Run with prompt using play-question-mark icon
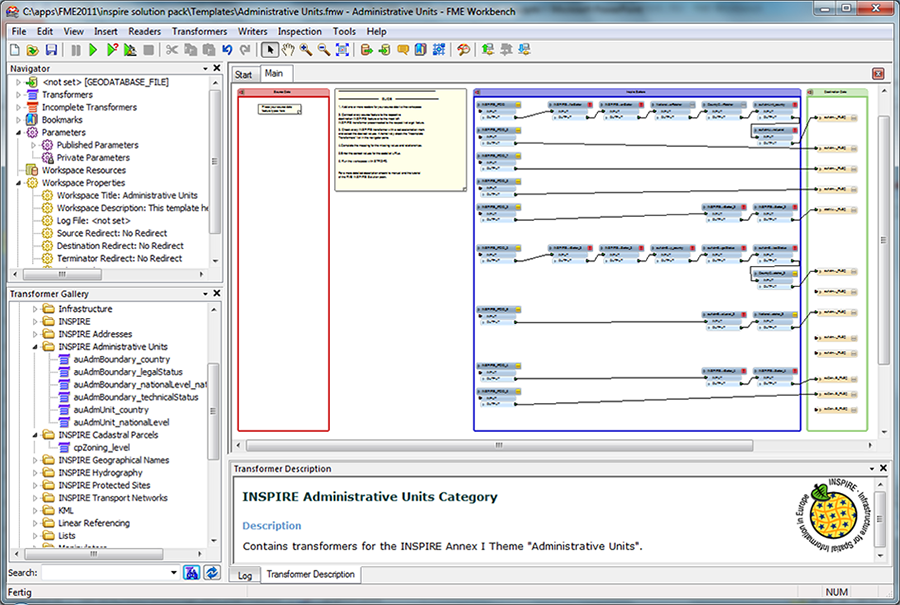This screenshot has width=900, height=605. click(112, 51)
